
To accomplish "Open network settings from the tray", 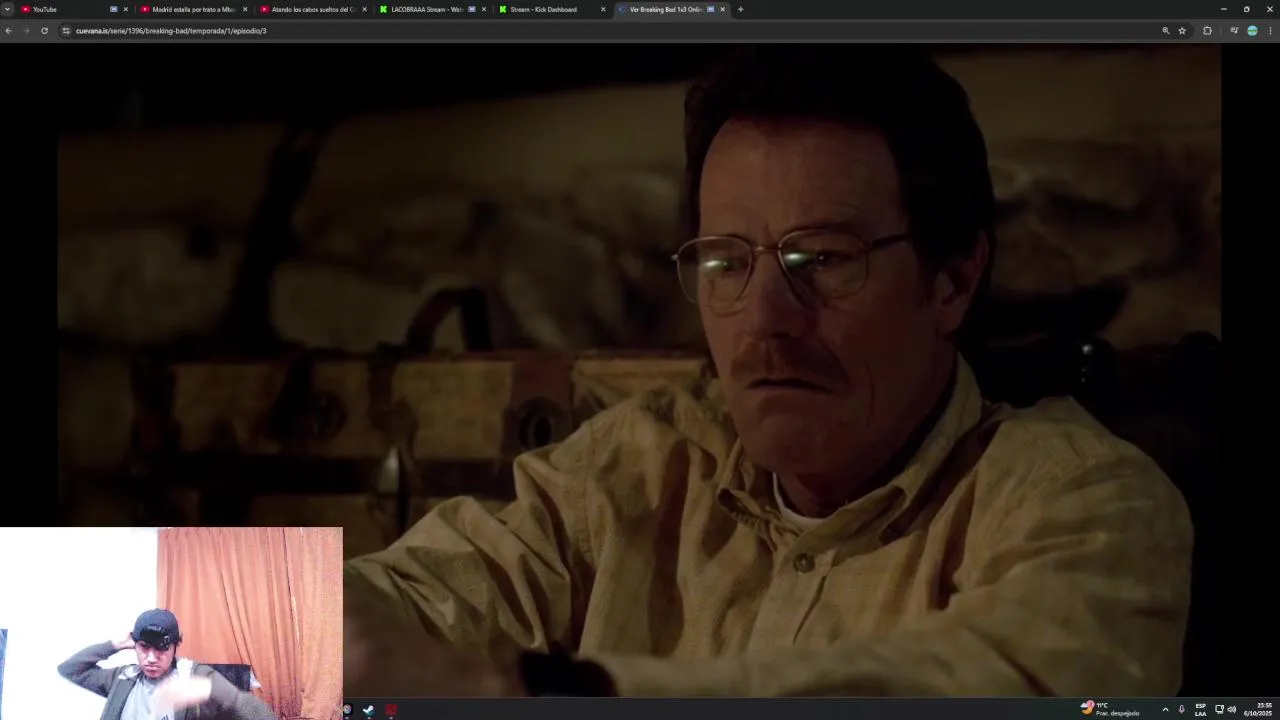I will (1219, 709).
